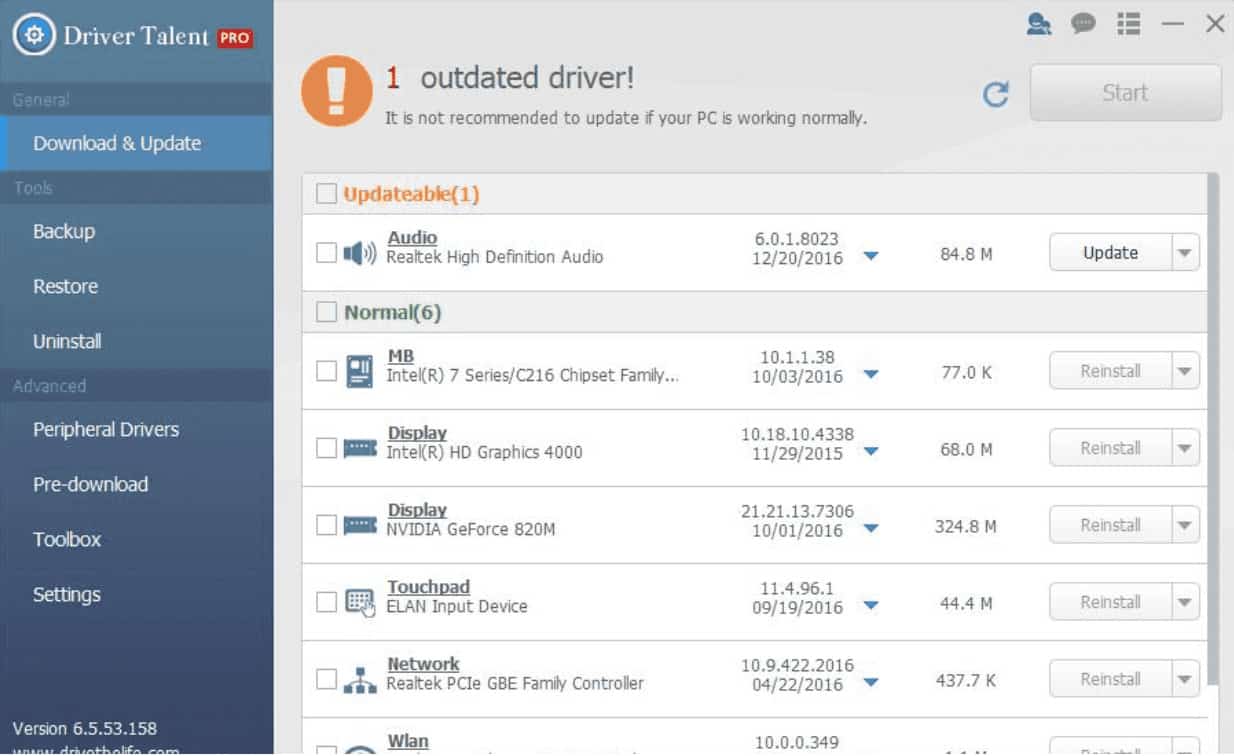Screen dimensions: 1234x756
Task: Check the Updateable(1) group checkbox
Action: coord(327,194)
